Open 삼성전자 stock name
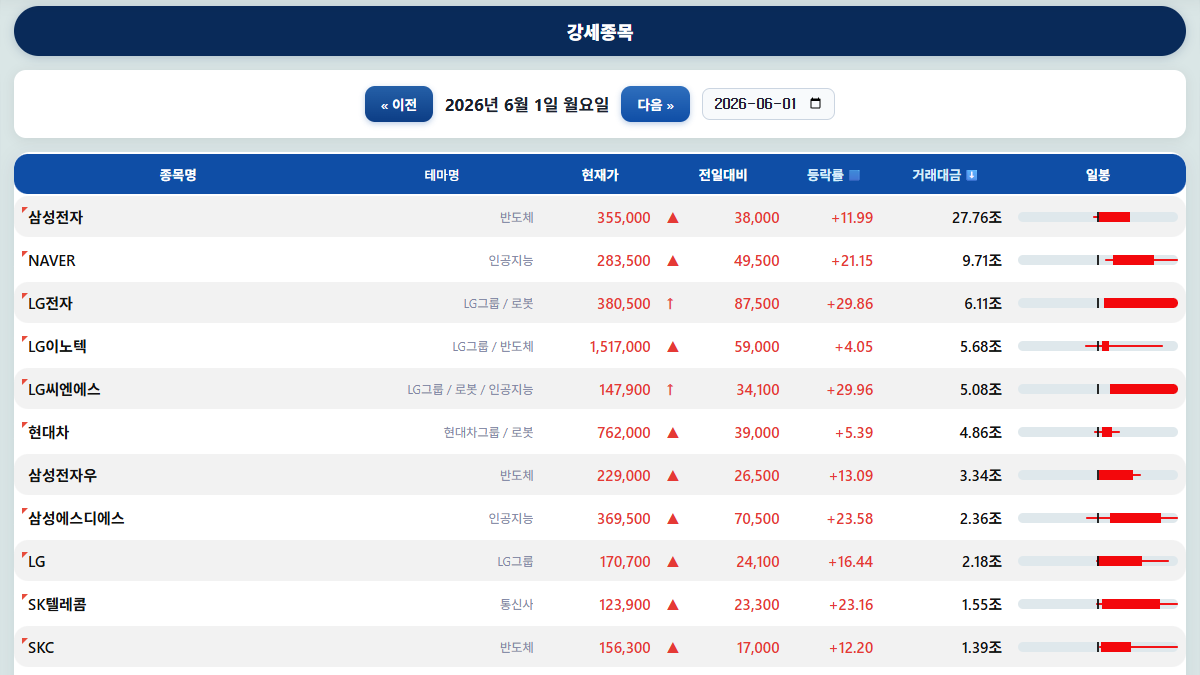The width and height of the screenshot is (1200, 675). [56, 217]
